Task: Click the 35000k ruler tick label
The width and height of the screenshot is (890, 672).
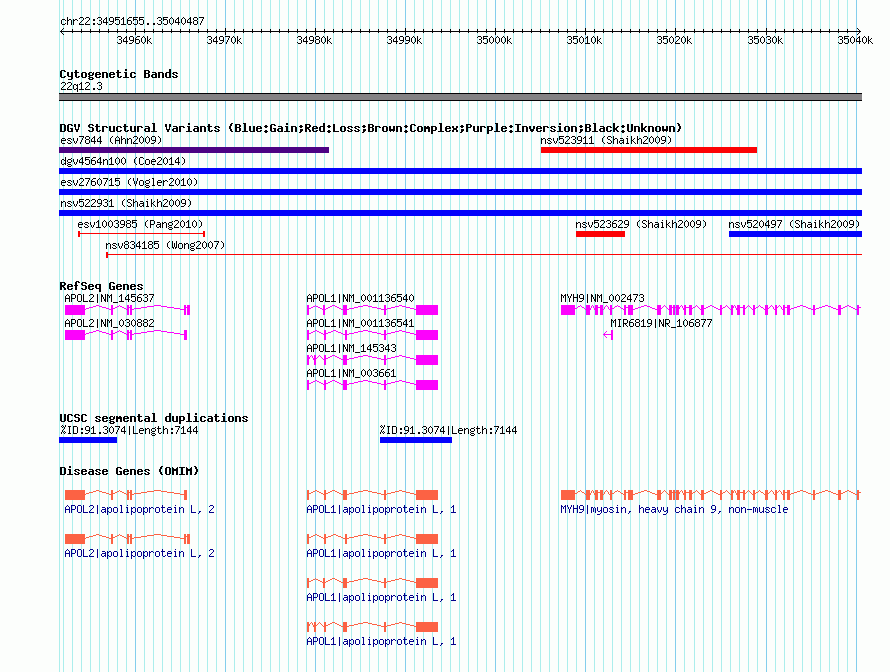Action: (494, 40)
